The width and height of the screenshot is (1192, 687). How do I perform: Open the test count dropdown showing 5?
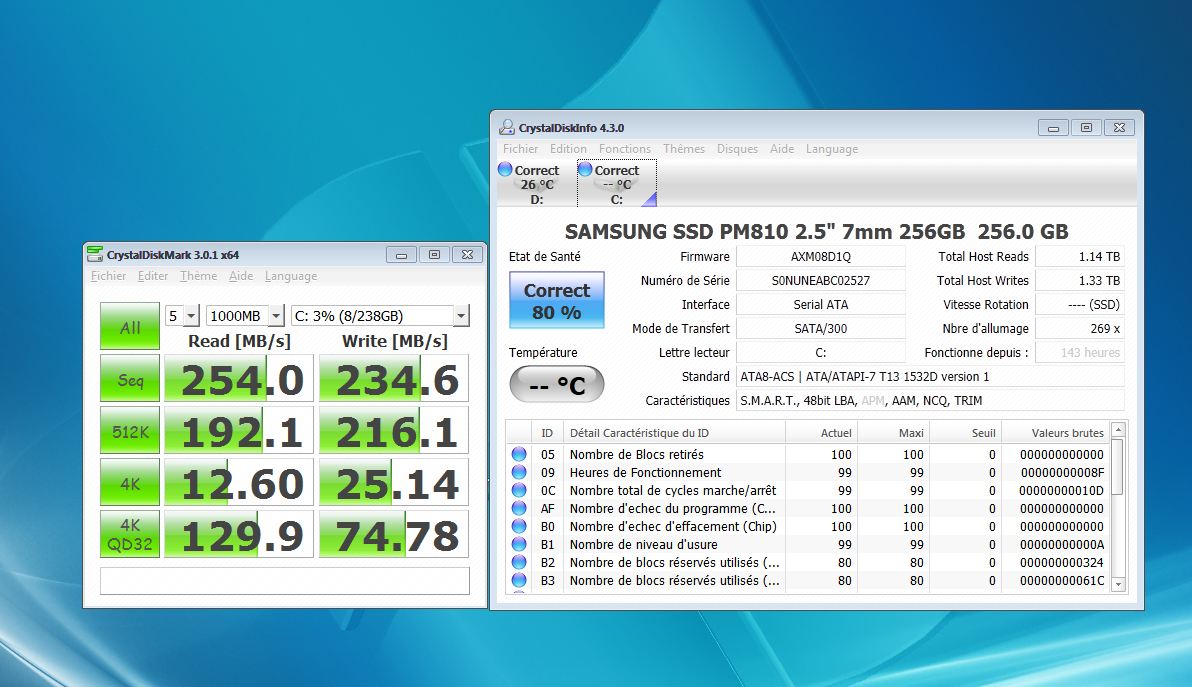point(182,316)
